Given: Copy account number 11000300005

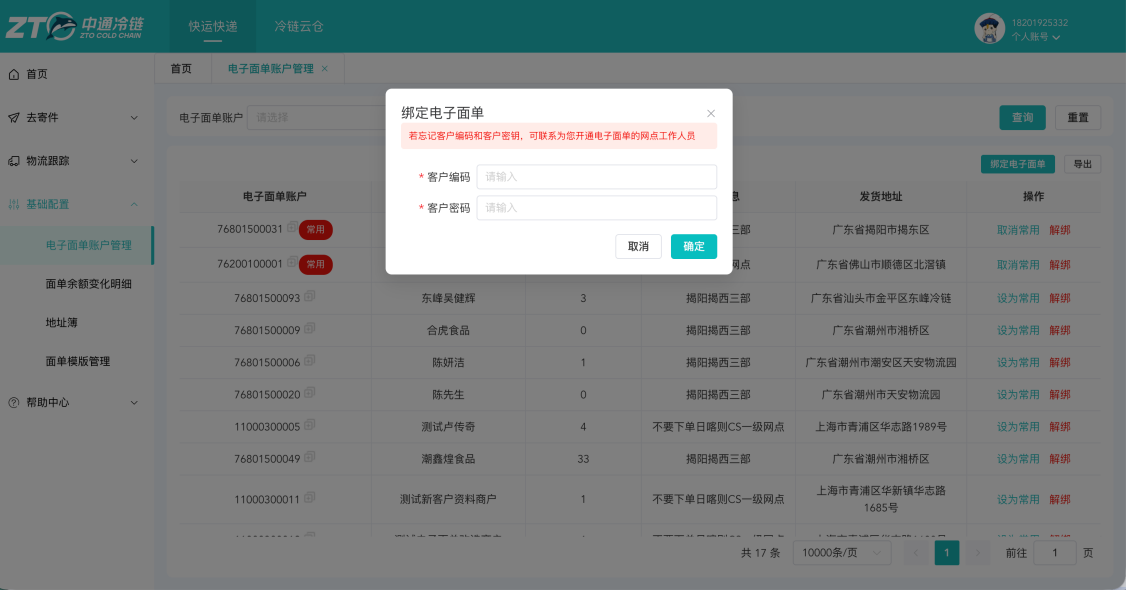Looking at the screenshot, I should tap(310, 425).
